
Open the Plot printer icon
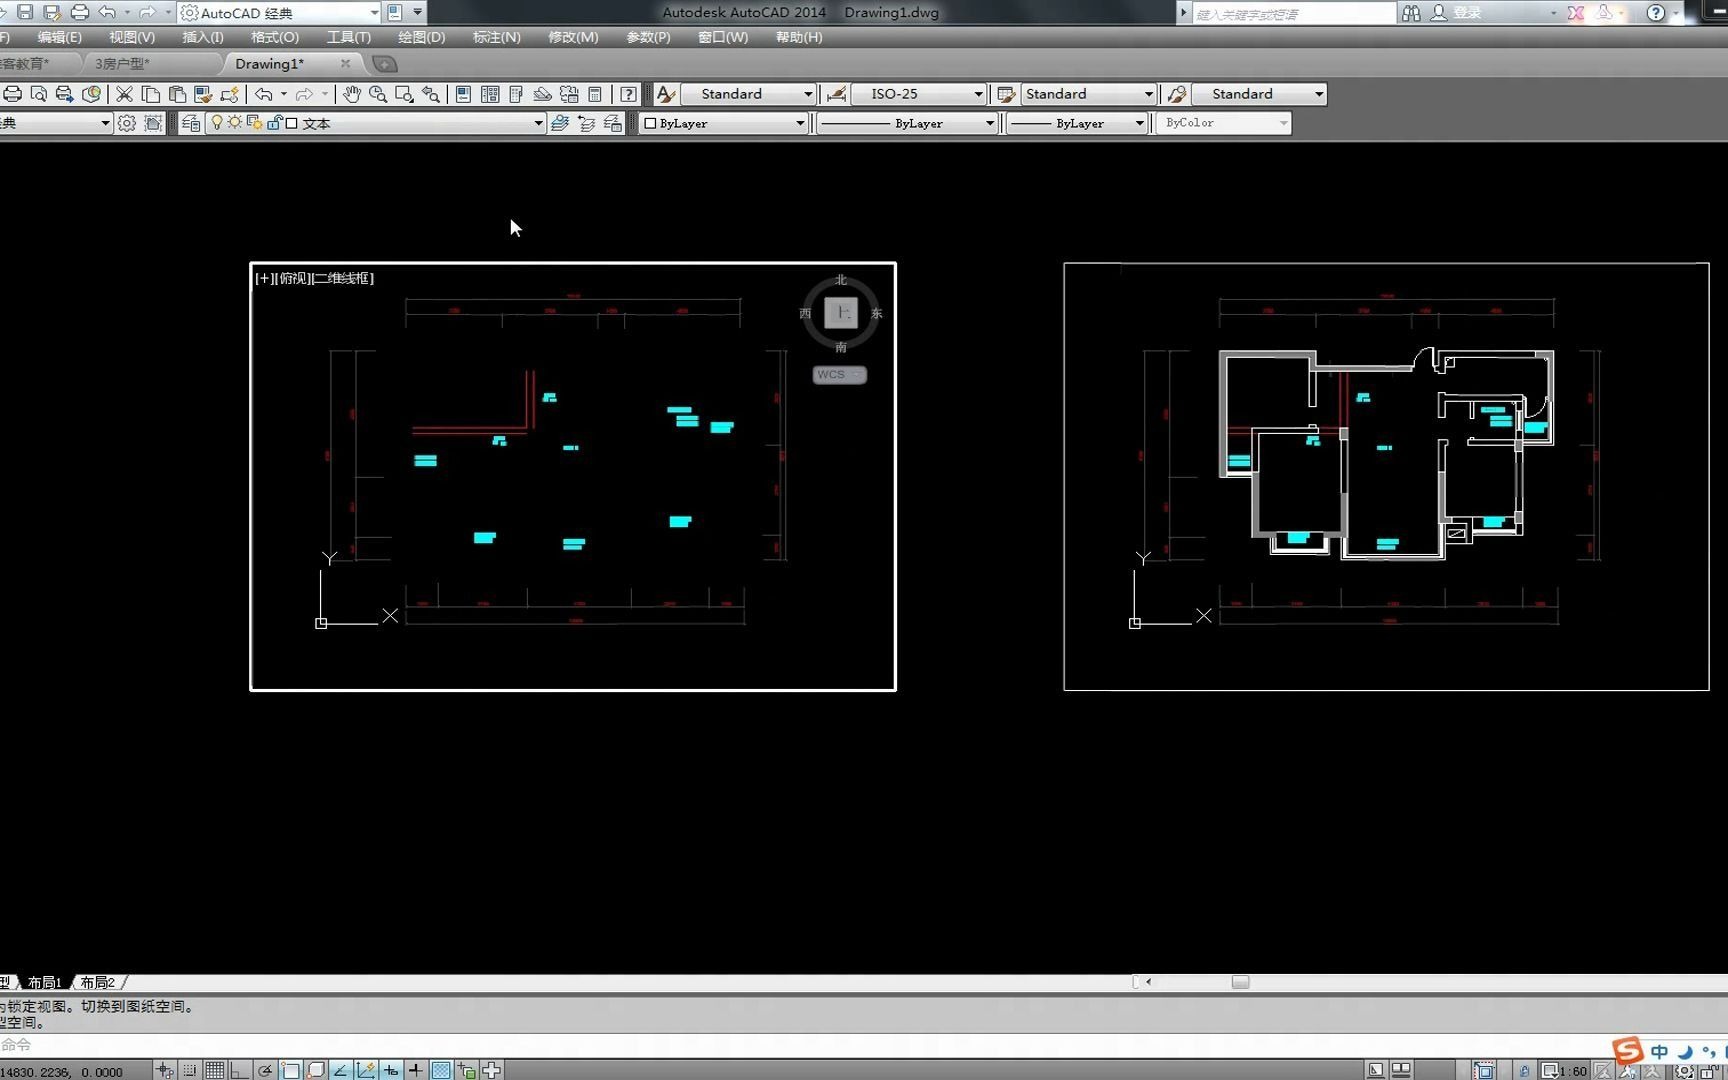(12, 94)
